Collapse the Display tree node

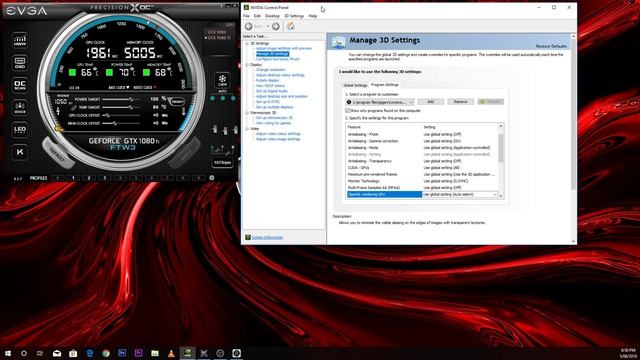pos(247,64)
